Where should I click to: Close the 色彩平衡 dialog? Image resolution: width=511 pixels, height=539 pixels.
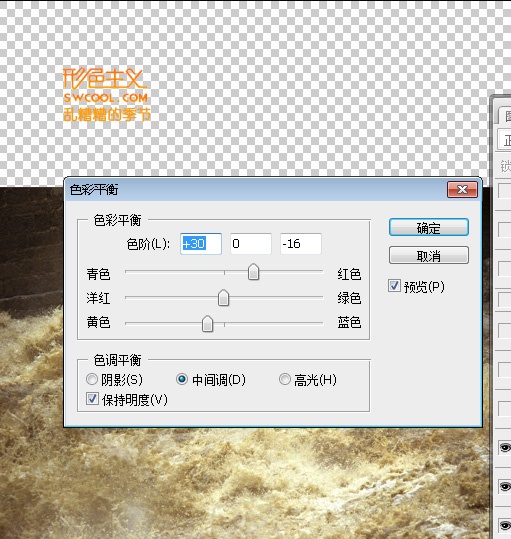[x=462, y=189]
